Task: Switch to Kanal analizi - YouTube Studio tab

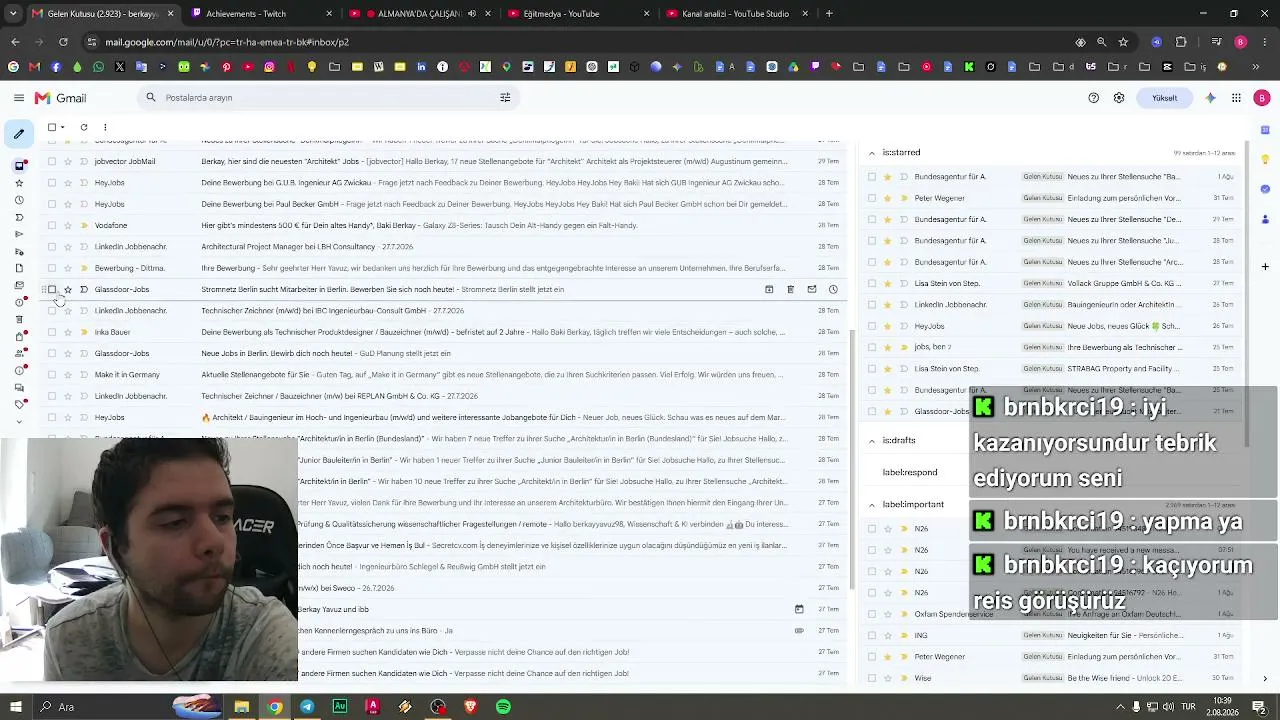Action: click(x=737, y=14)
